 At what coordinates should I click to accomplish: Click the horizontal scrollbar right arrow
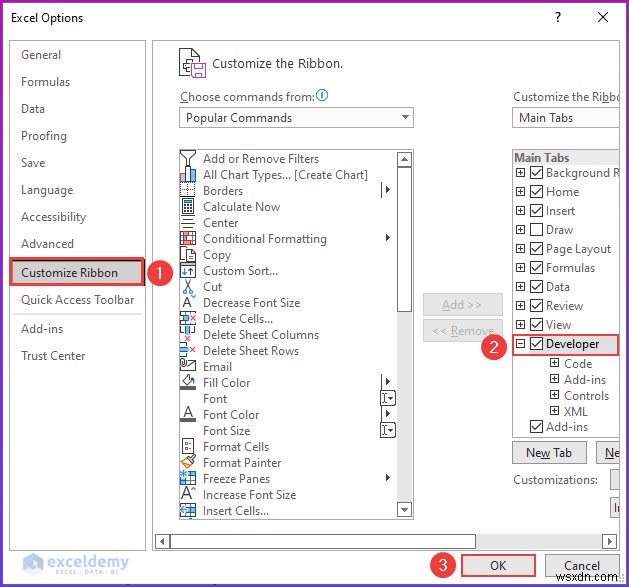(609, 541)
